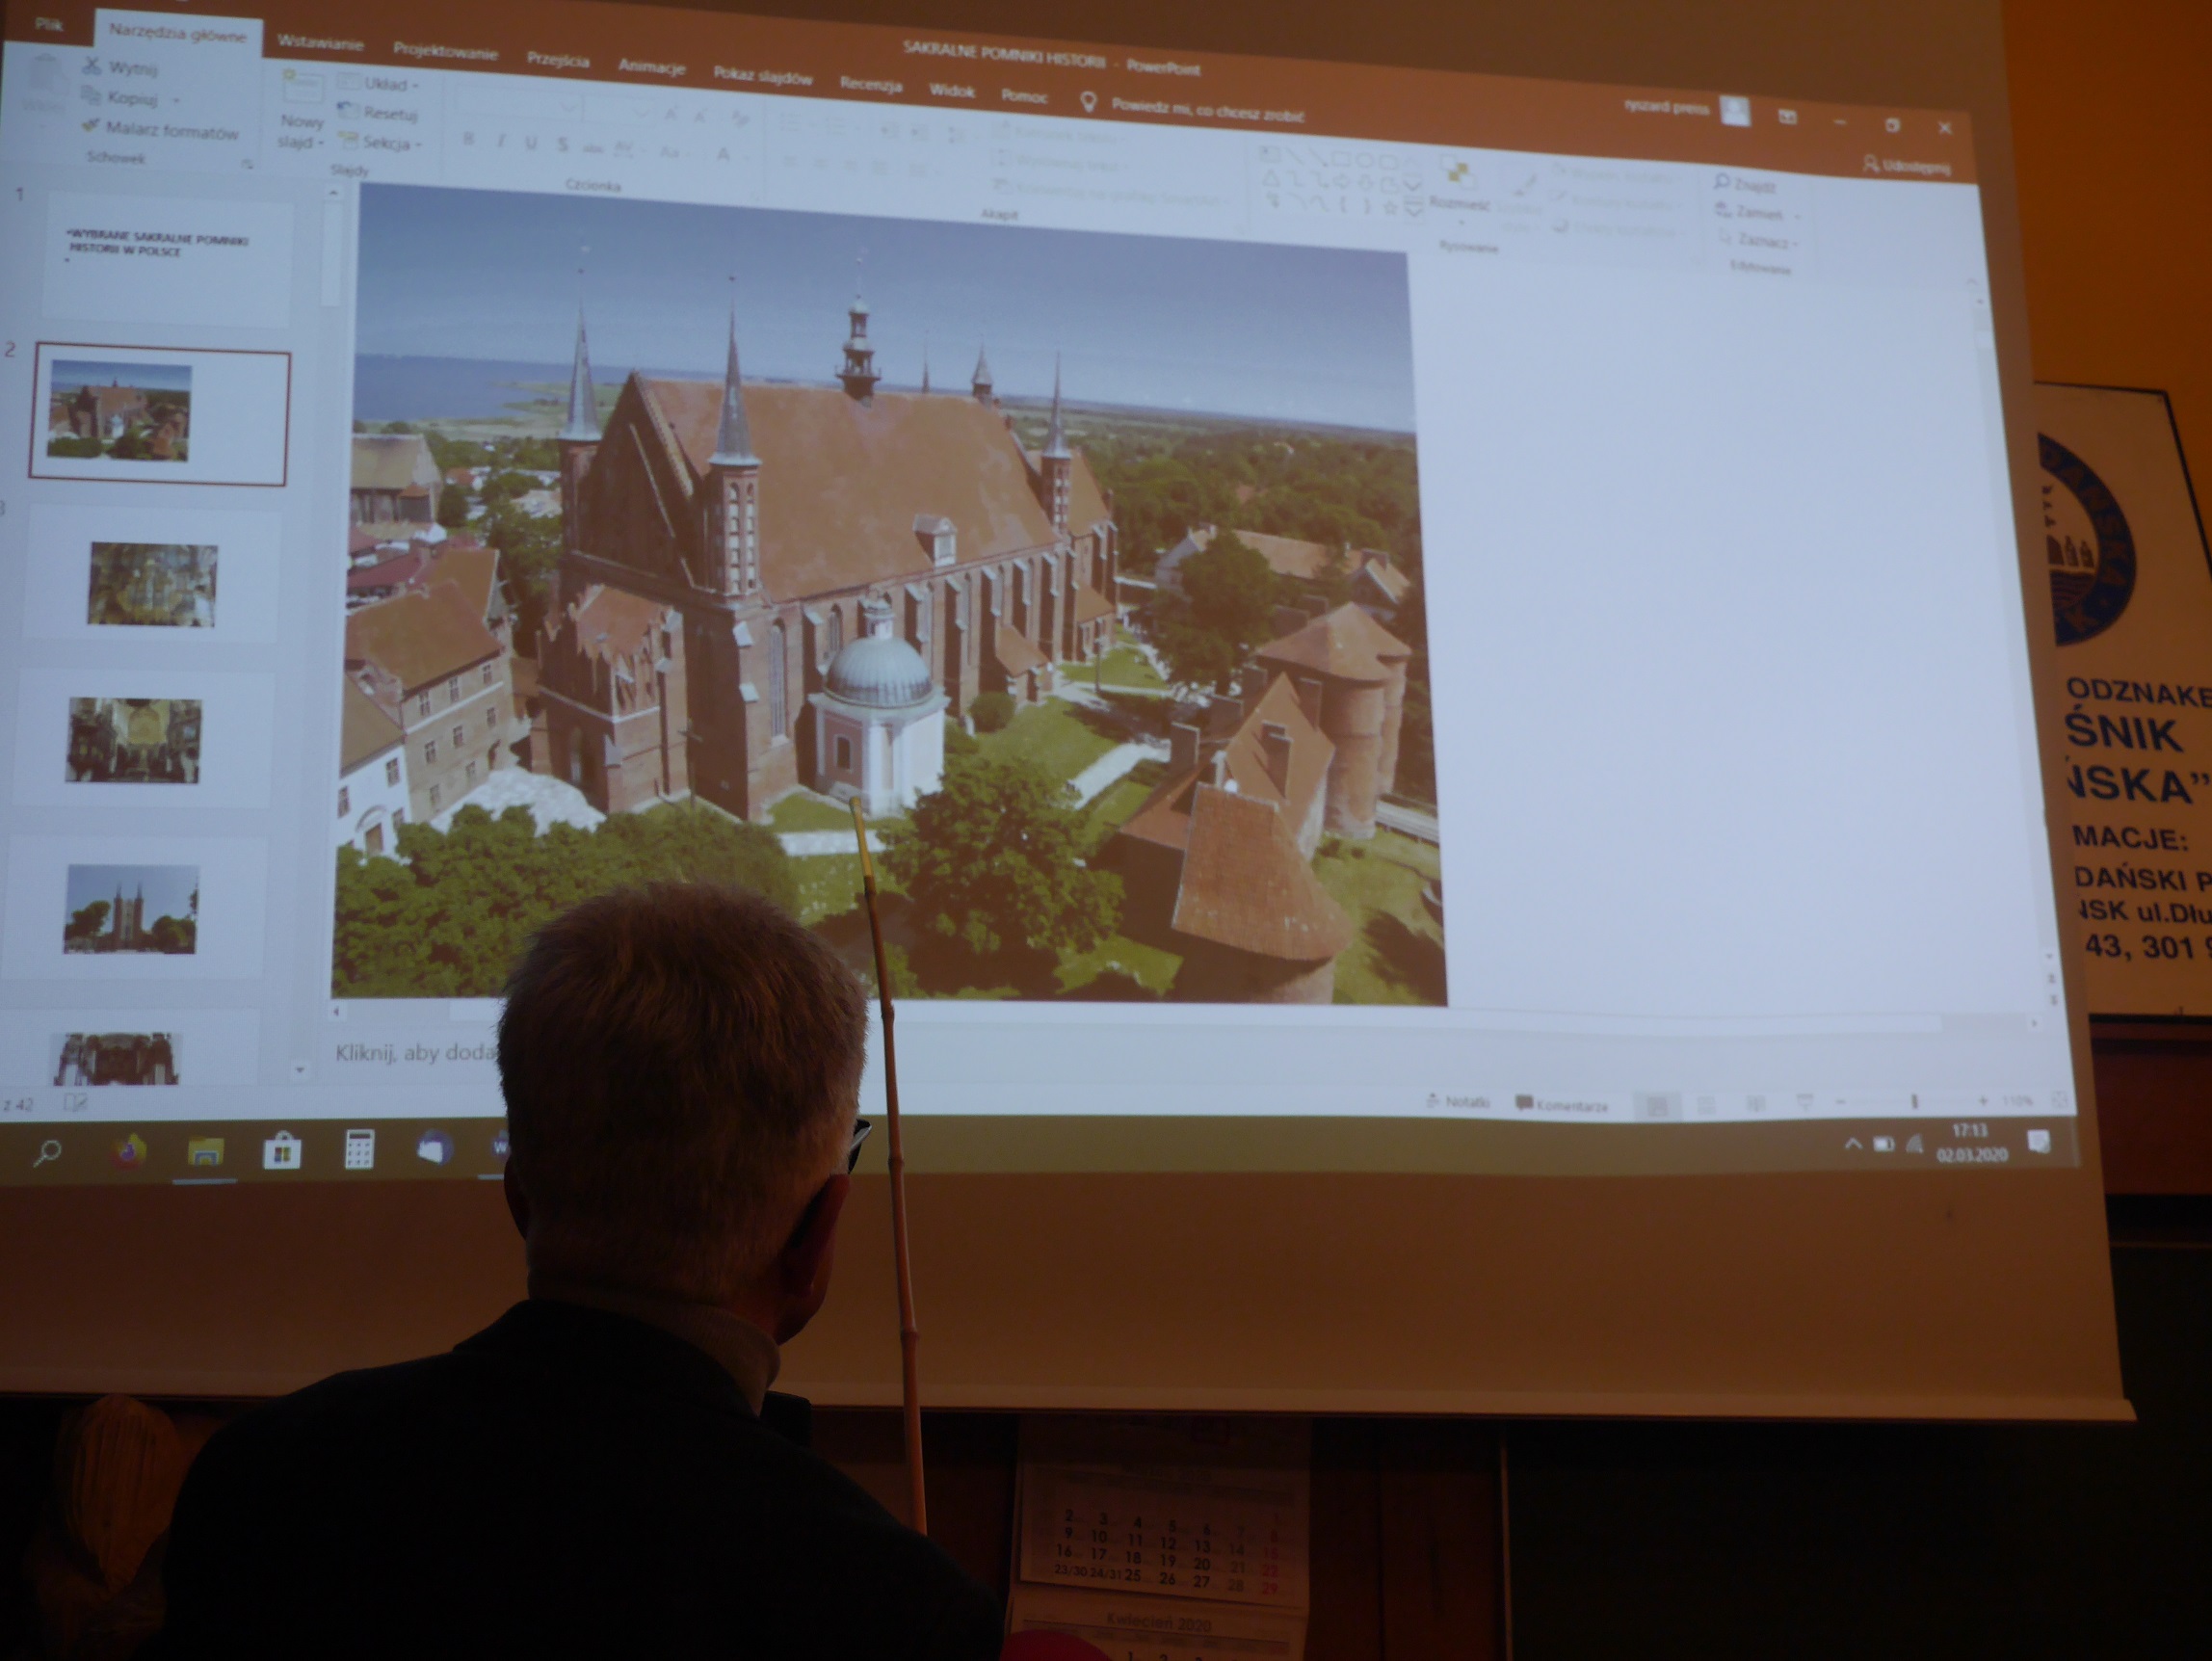Click the Udostępnij share button
This screenshot has height=1661, width=2212.
(x=1907, y=165)
